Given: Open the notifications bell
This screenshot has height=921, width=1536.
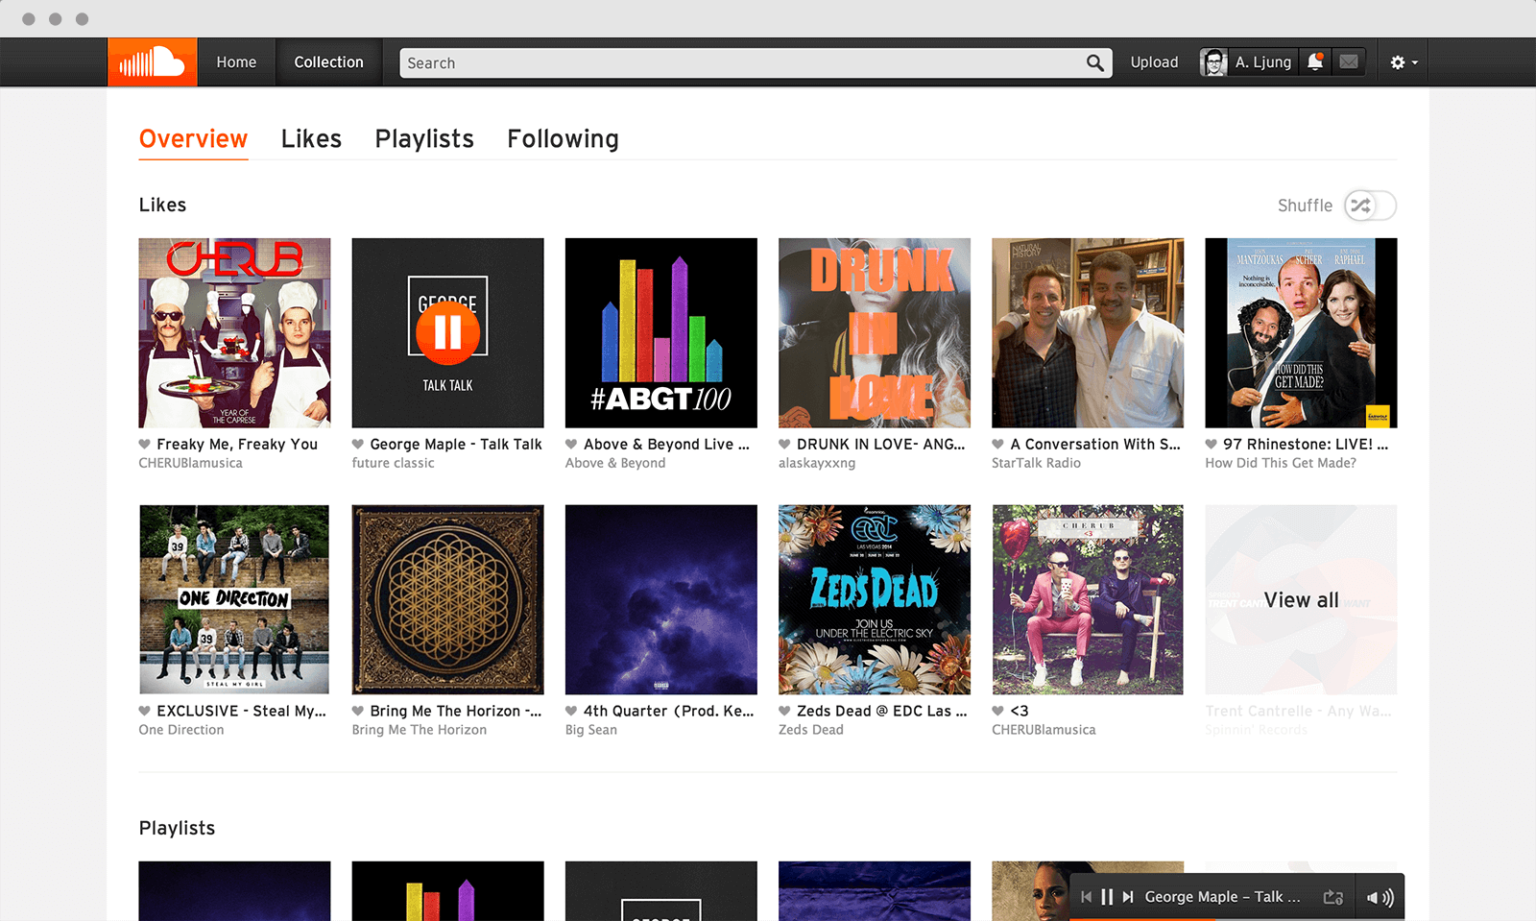Looking at the screenshot, I should pyautogui.click(x=1314, y=62).
